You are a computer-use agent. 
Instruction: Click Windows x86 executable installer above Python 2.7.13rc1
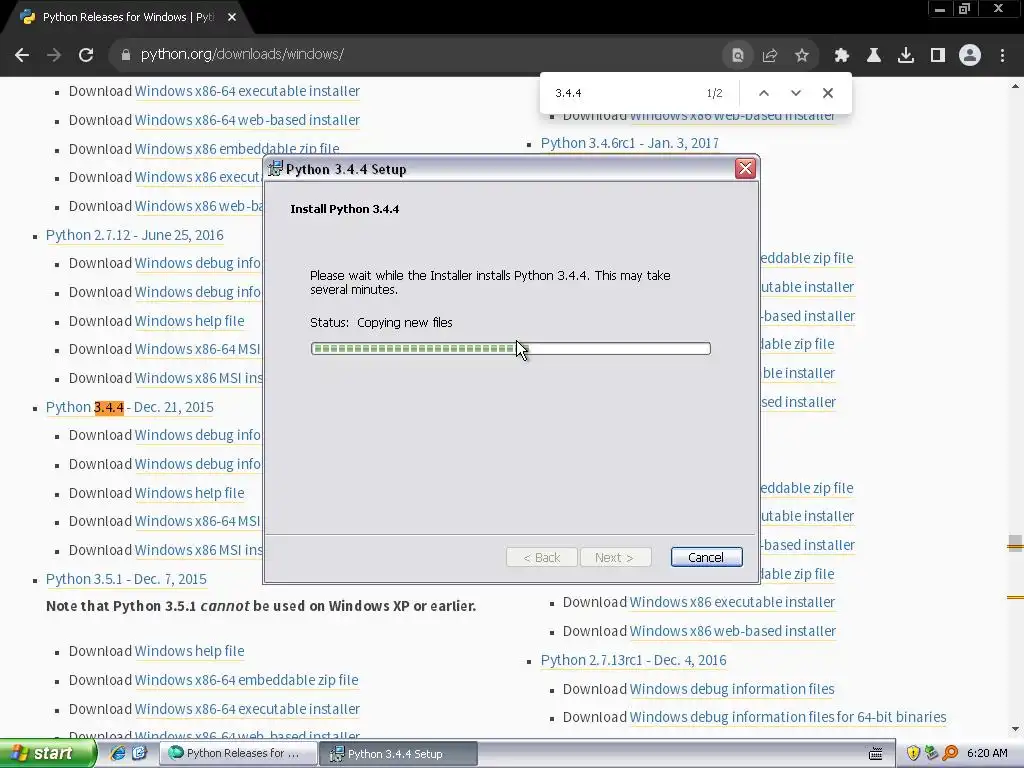(732, 602)
